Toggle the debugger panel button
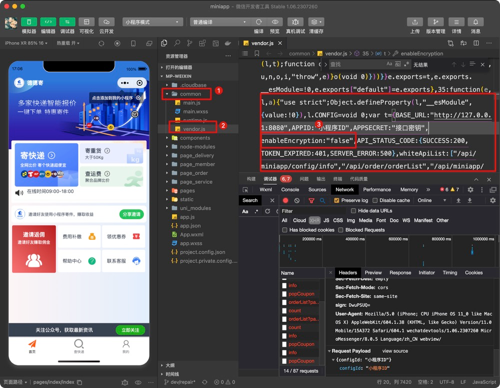 tap(67, 22)
